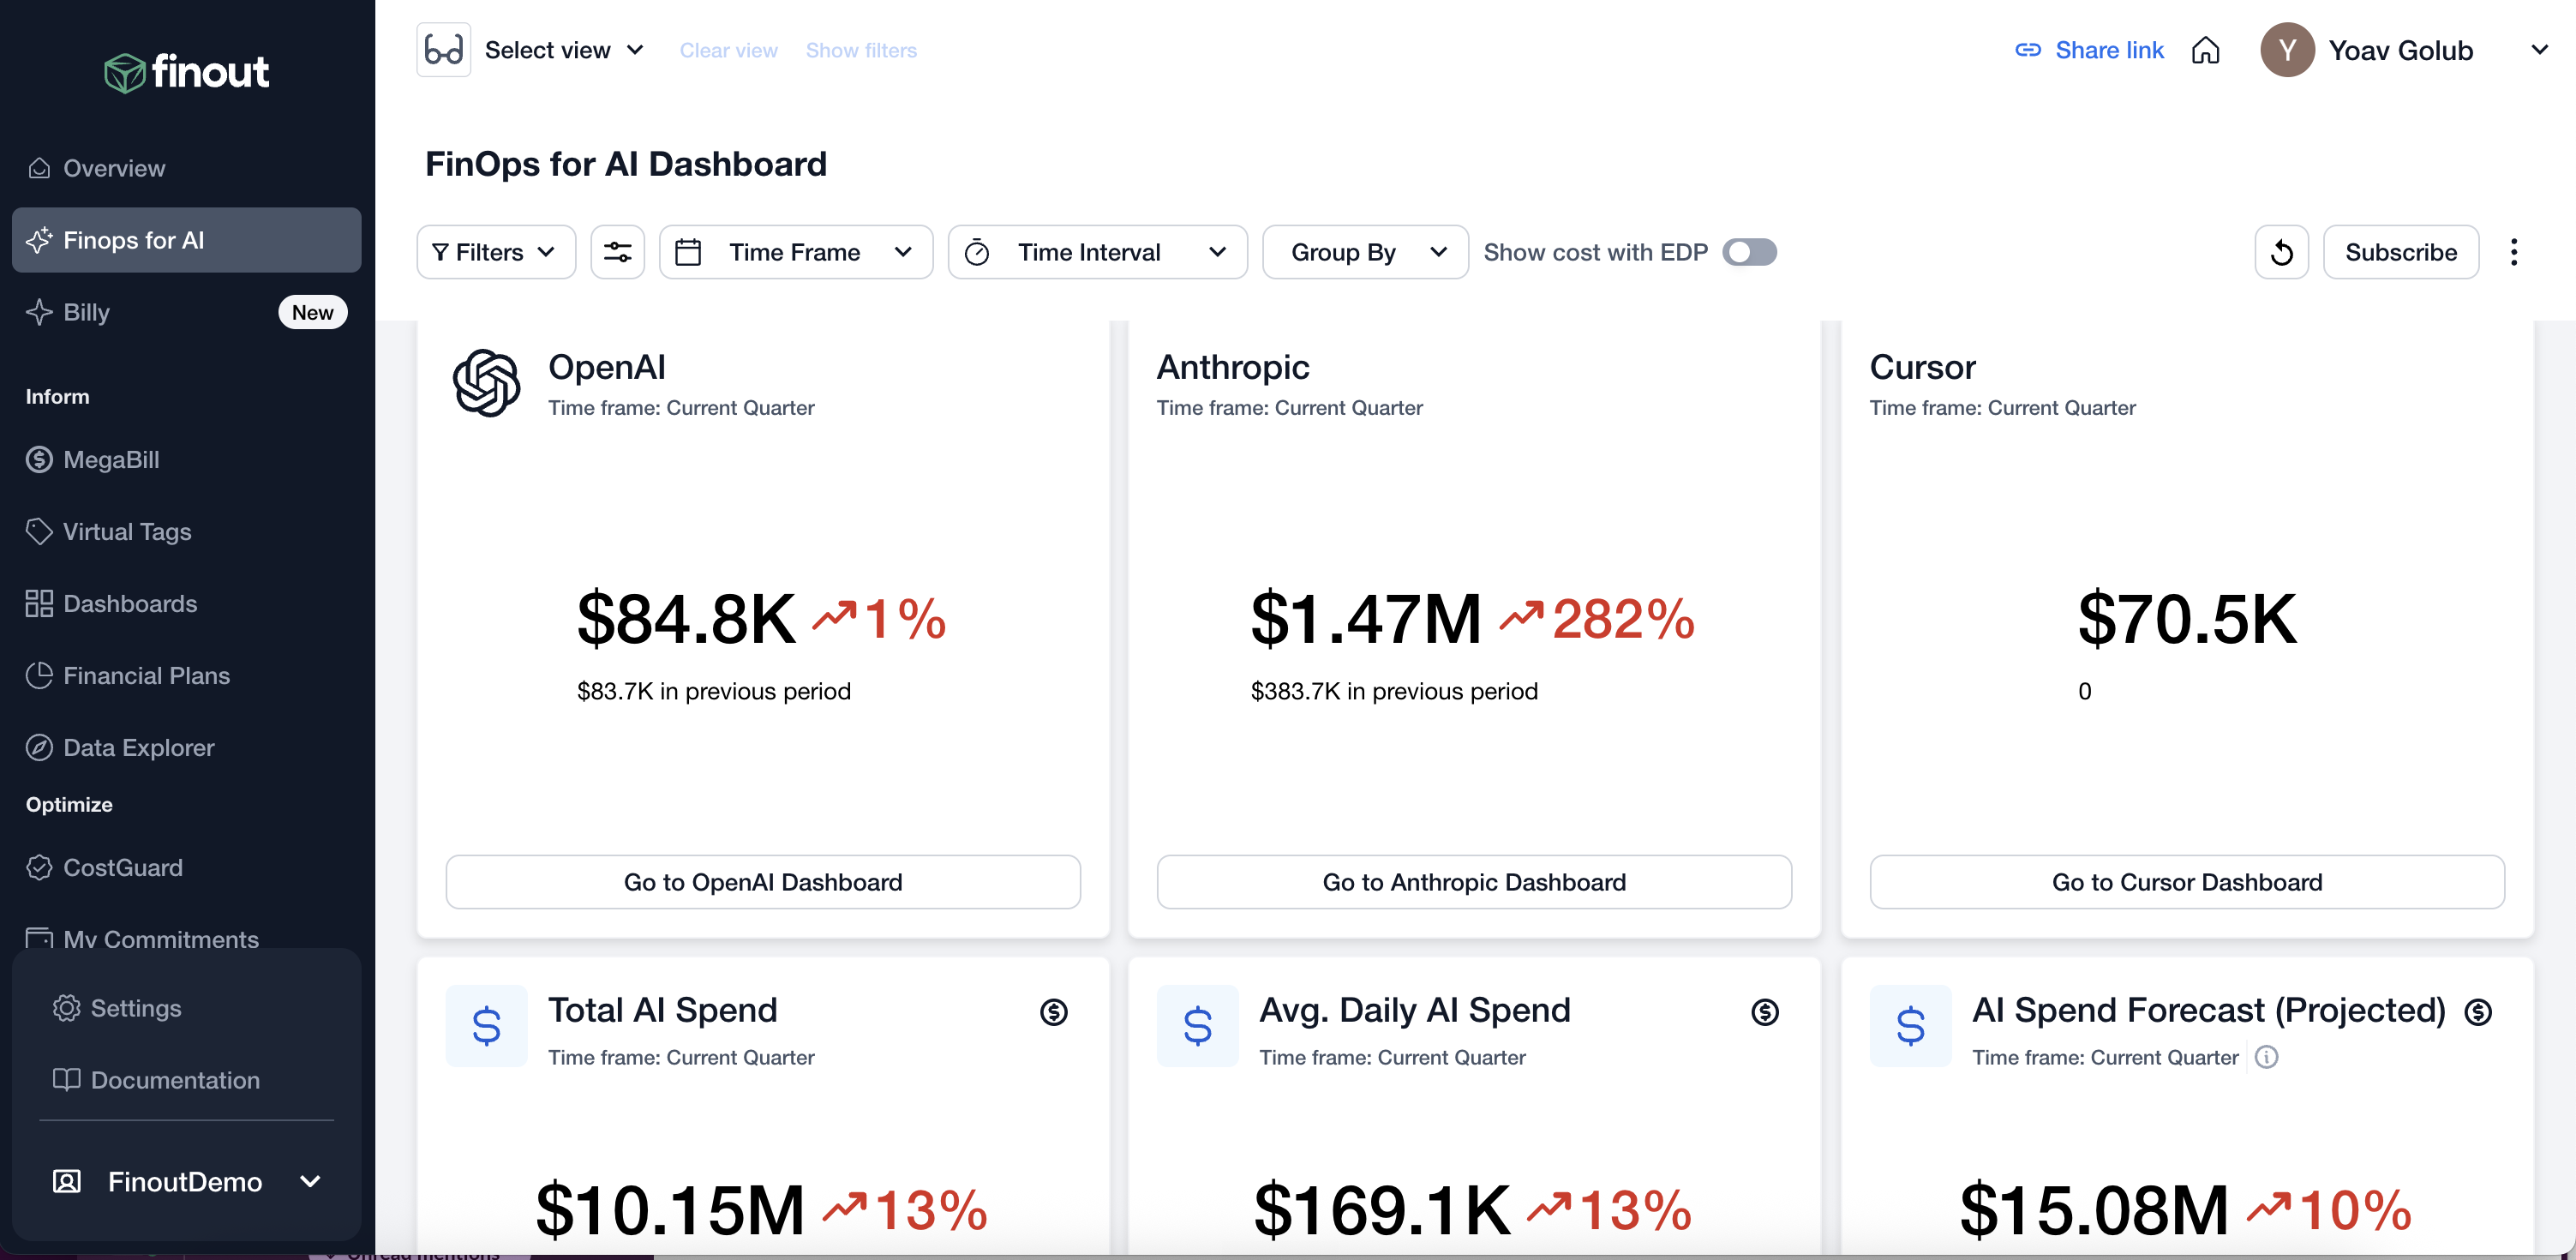Click the Documentation book icon
The height and width of the screenshot is (1260, 2576).
tap(66, 1080)
